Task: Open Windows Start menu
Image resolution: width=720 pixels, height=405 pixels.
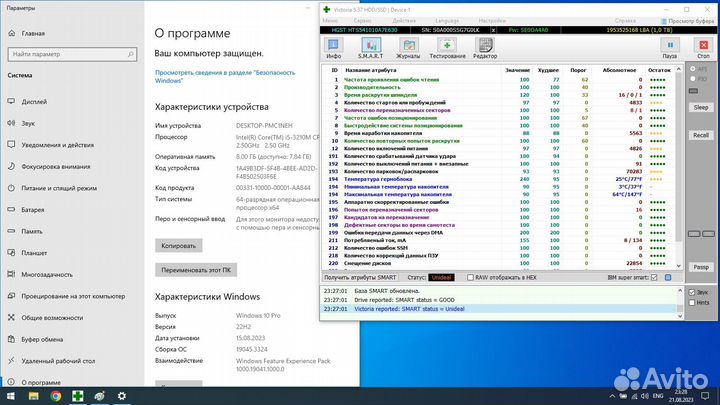Action: click(11, 396)
